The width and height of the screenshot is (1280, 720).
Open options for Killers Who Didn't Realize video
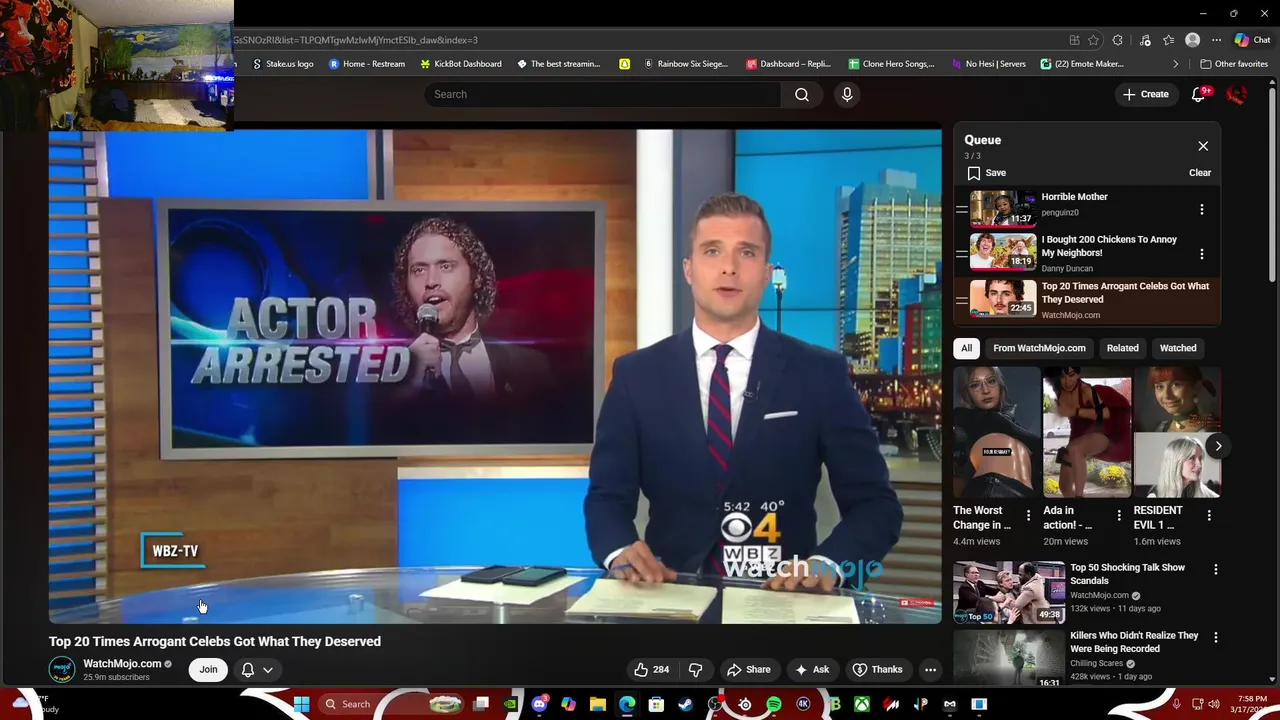point(1216,637)
